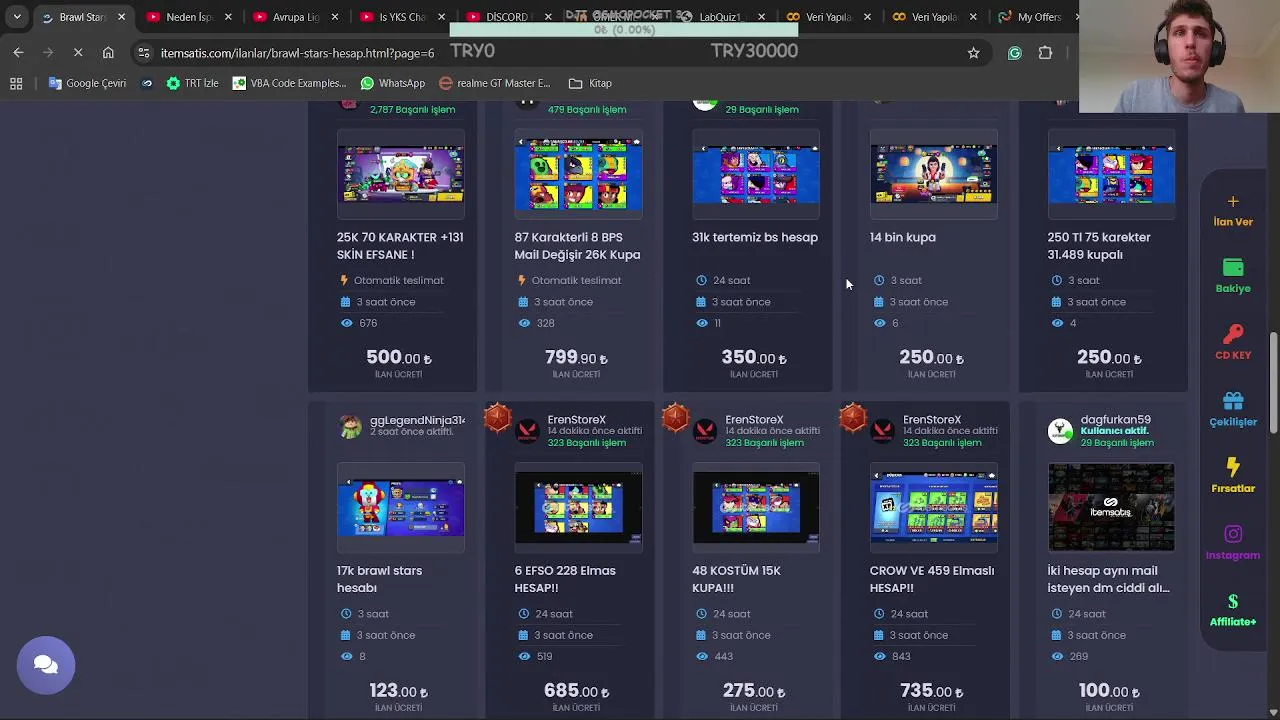This screenshot has width=1280, height=720.
Task: Open the Bakiye wallet icon
Action: (x=1233, y=267)
